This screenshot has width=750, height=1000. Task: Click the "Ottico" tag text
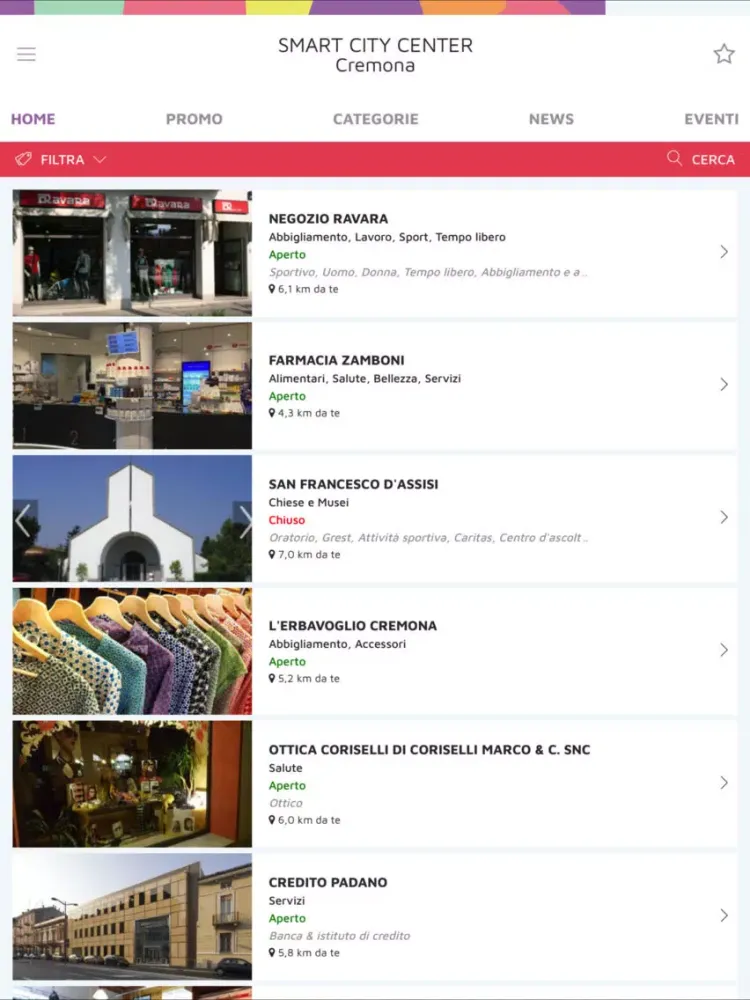click(x=285, y=804)
